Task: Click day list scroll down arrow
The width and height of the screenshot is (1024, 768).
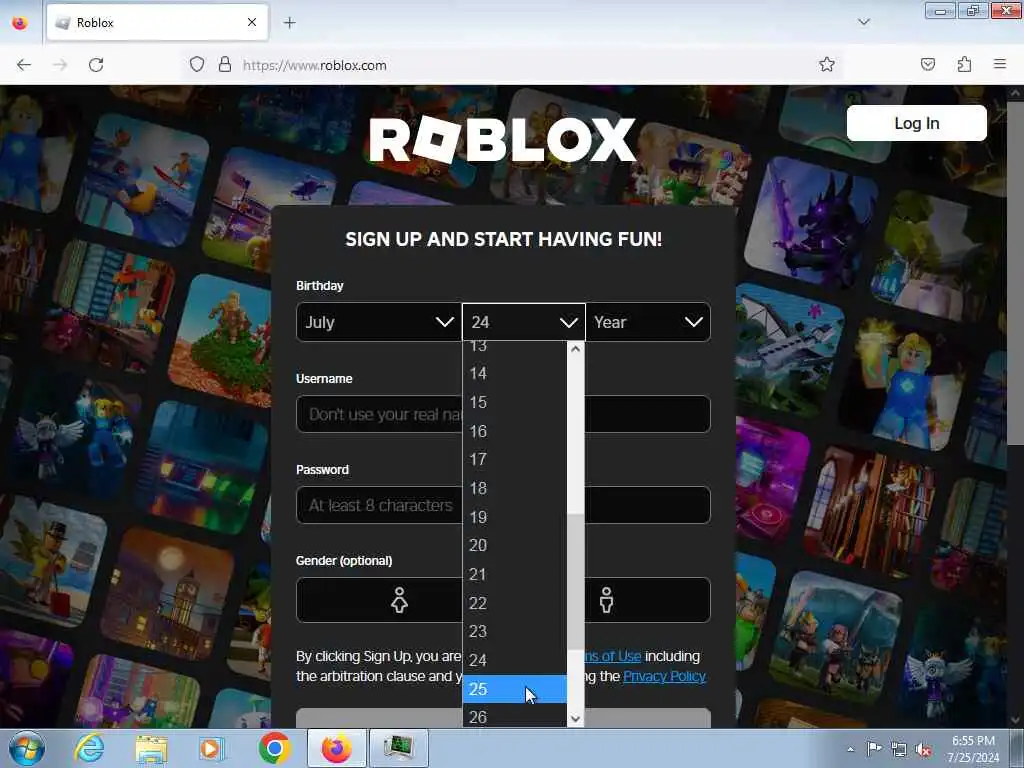Action: pos(575,718)
